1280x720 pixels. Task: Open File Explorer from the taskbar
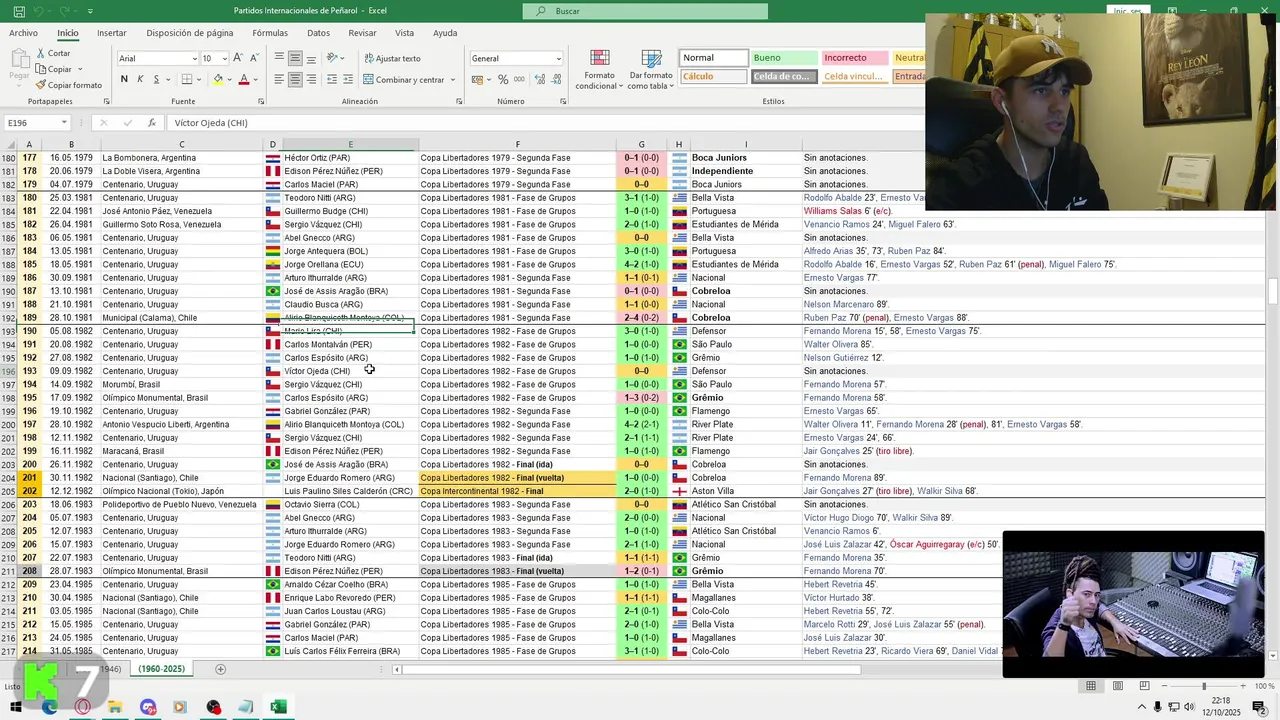[x=115, y=707]
